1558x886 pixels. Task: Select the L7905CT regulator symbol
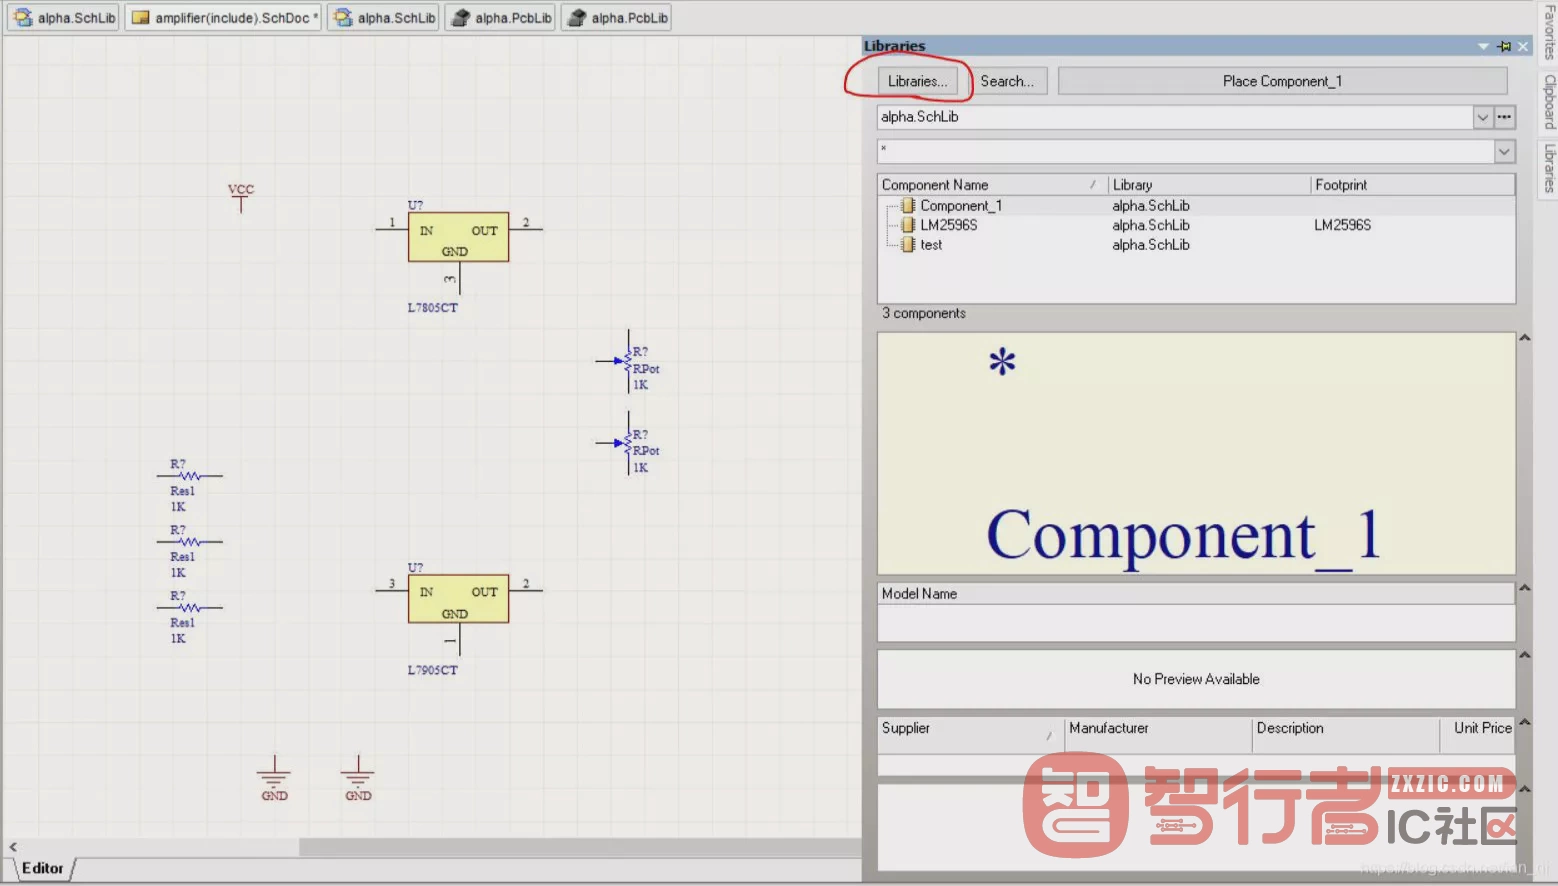[458, 599]
